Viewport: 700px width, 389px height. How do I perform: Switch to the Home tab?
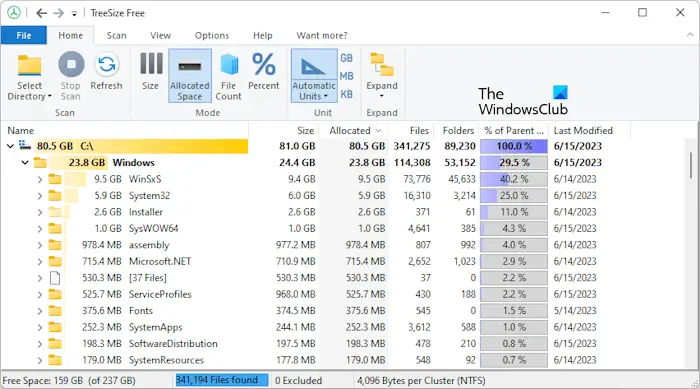click(x=71, y=35)
